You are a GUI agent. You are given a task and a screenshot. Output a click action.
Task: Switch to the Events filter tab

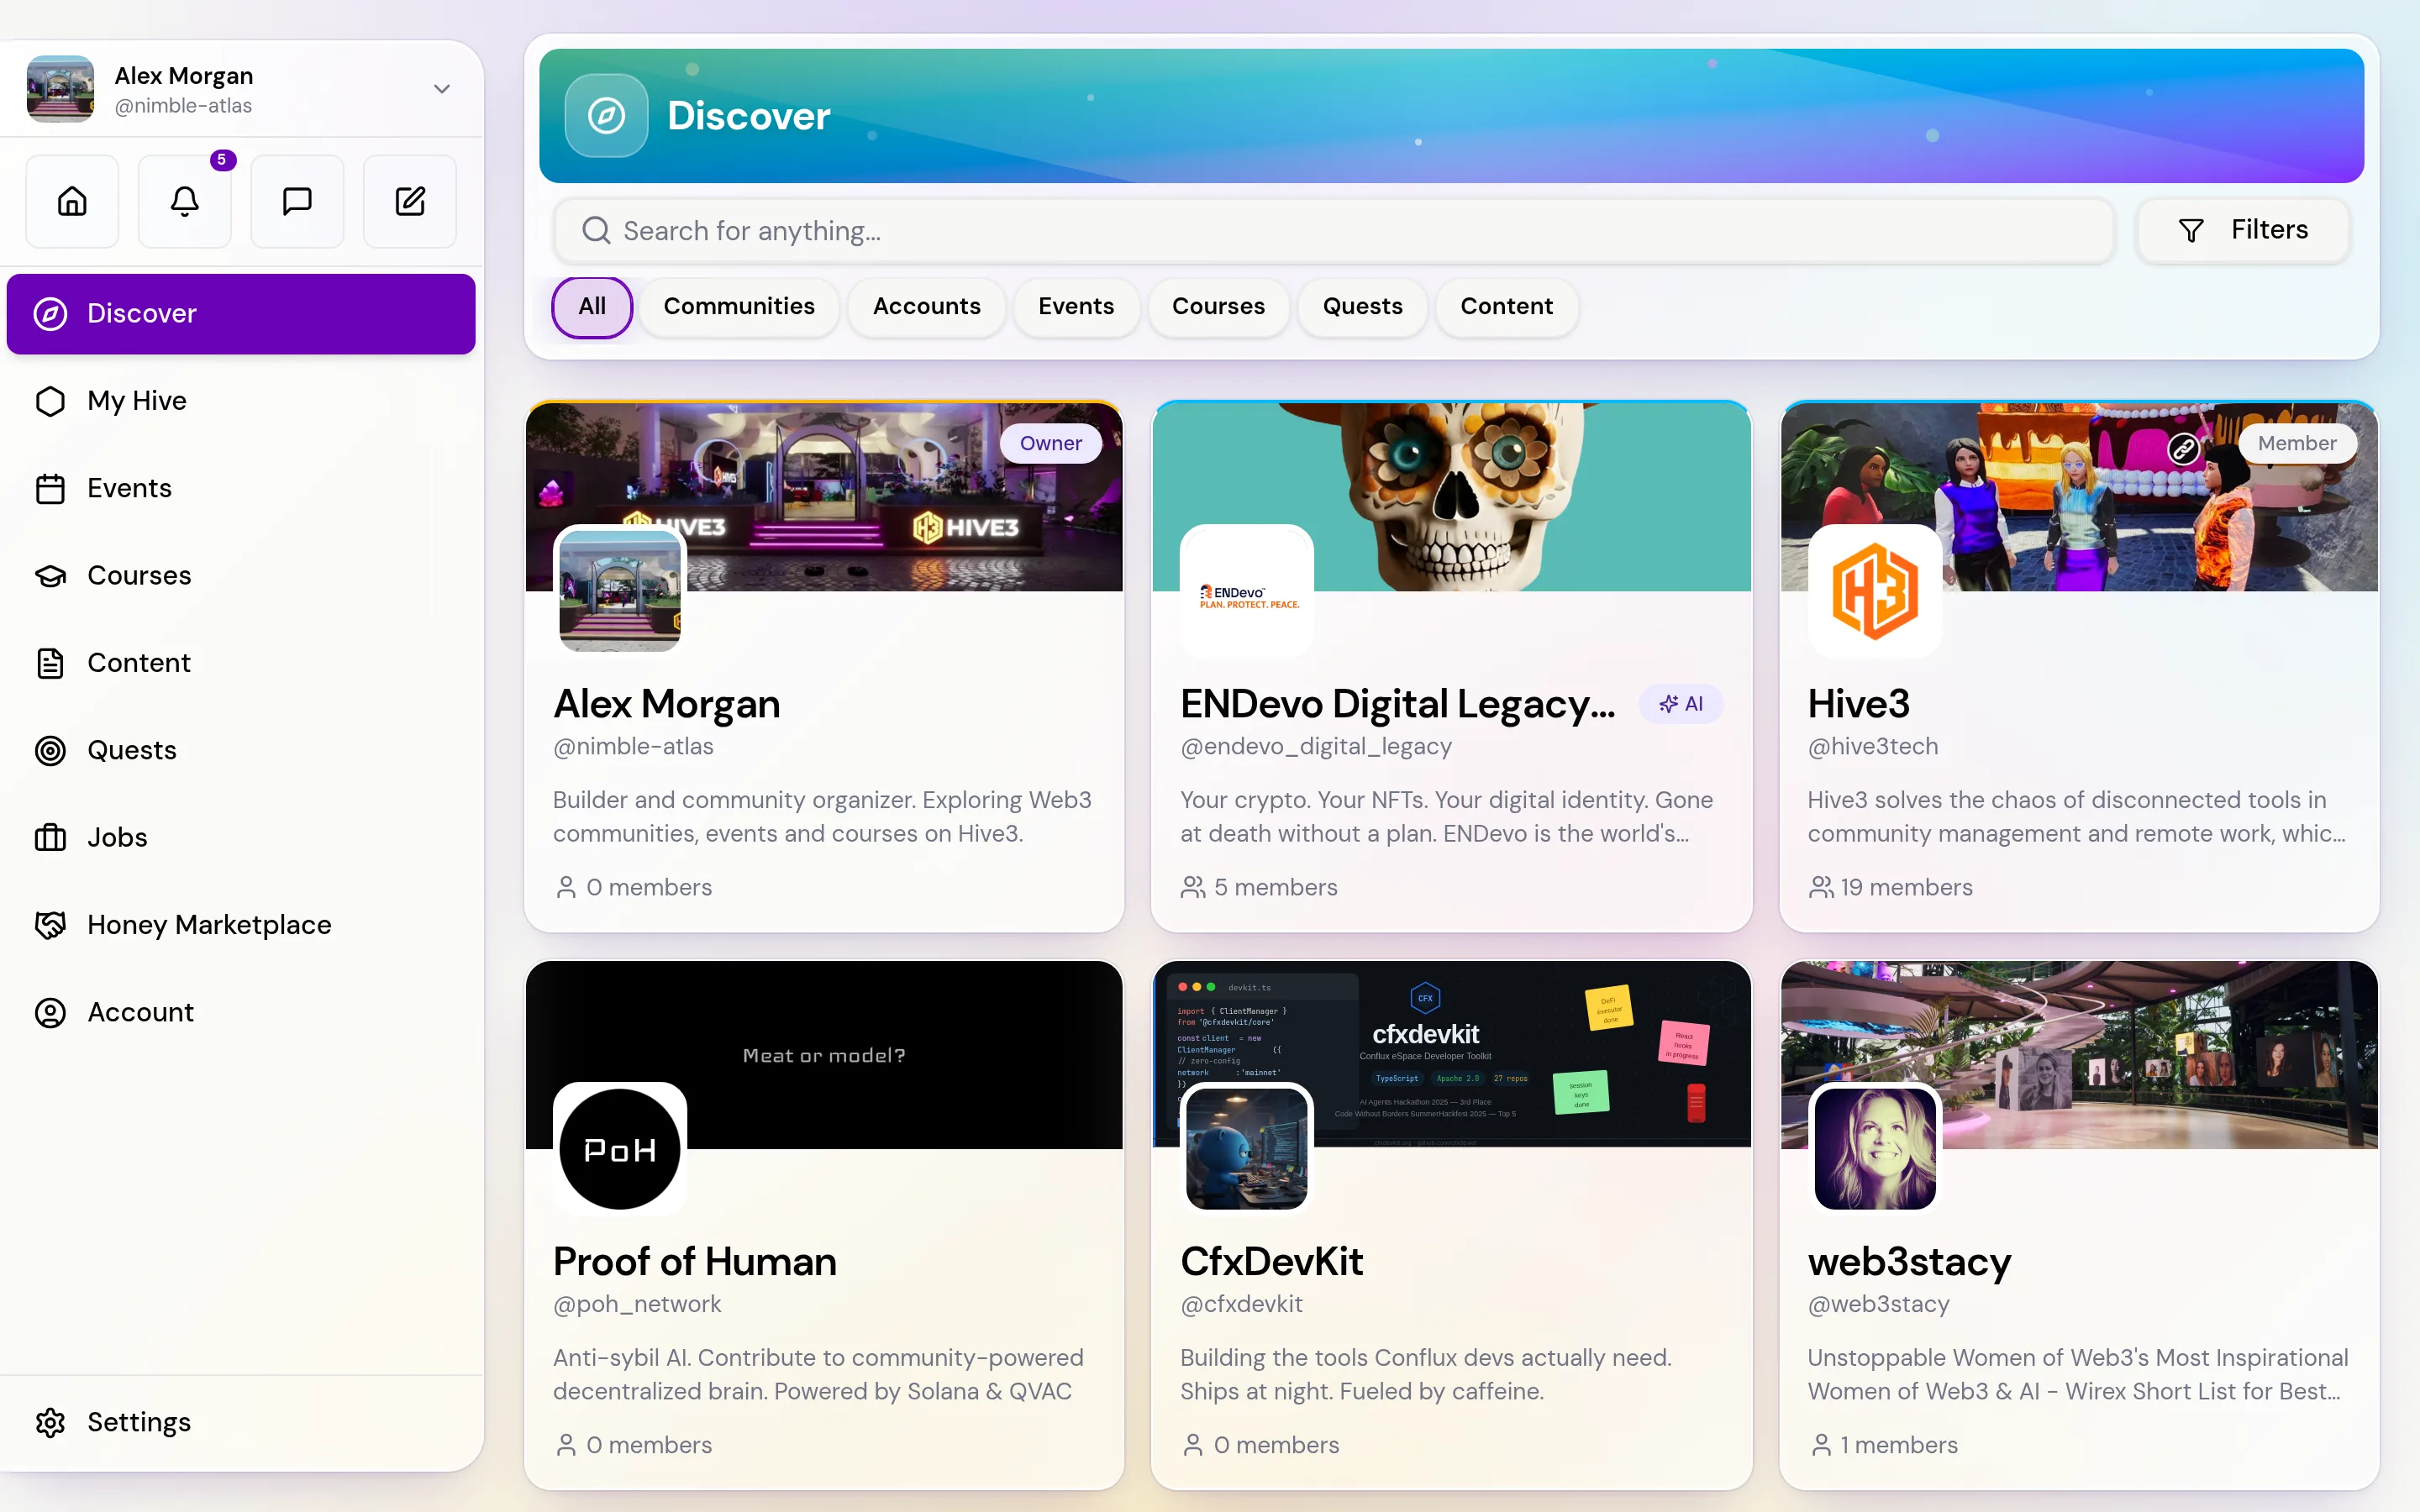click(1076, 306)
